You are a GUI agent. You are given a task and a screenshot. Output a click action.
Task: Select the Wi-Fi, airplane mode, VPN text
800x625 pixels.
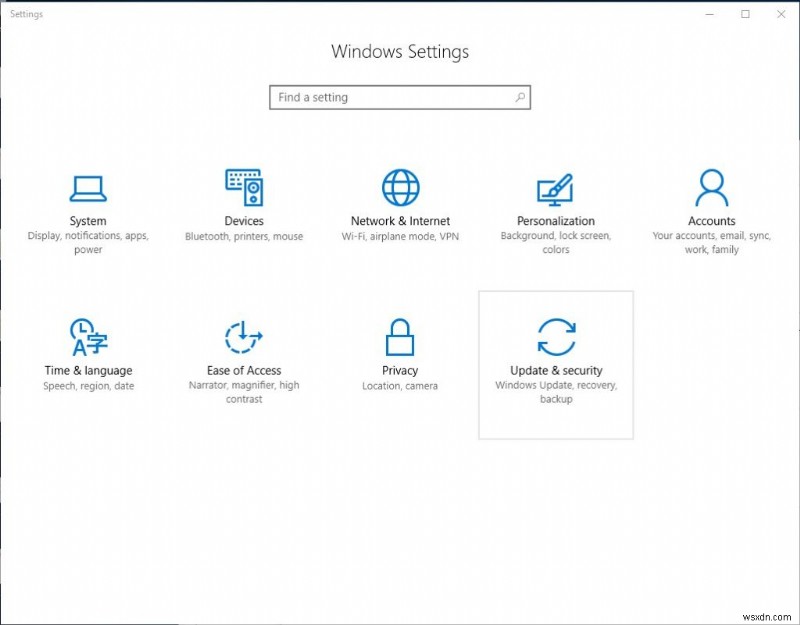pyautogui.click(x=400, y=235)
